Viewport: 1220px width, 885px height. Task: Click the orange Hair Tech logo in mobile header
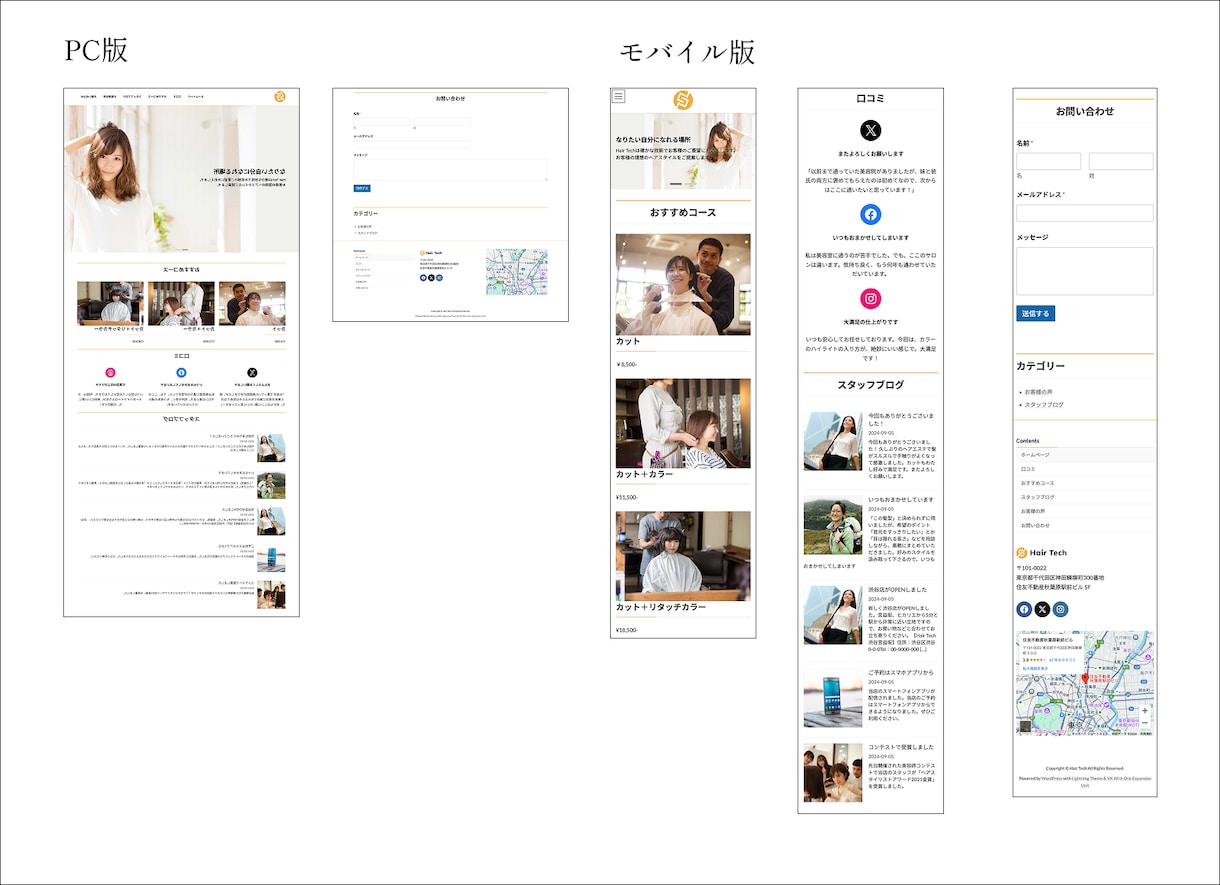click(x=683, y=100)
